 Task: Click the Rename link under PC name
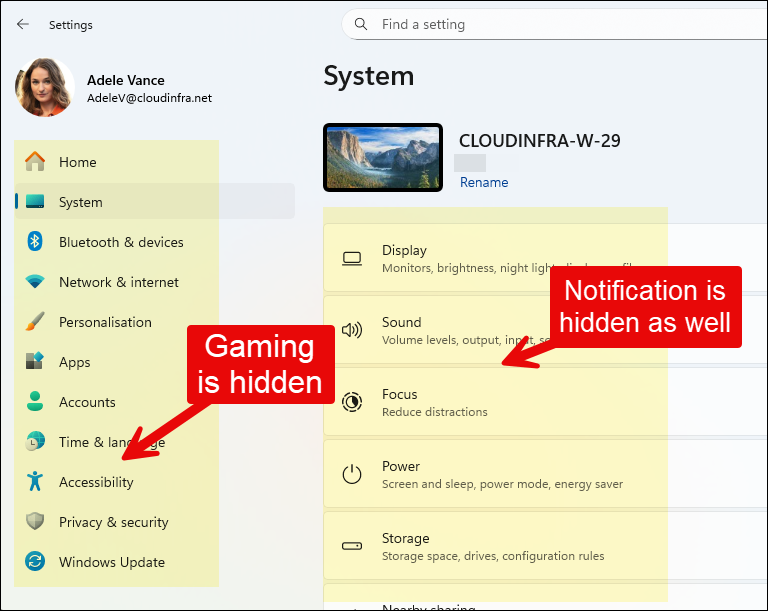(484, 182)
